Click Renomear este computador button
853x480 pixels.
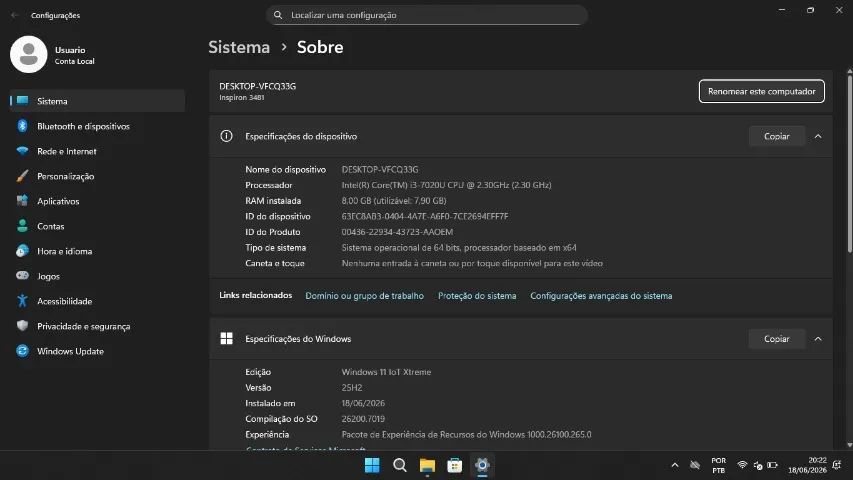pyautogui.click(x=762, y=91)
